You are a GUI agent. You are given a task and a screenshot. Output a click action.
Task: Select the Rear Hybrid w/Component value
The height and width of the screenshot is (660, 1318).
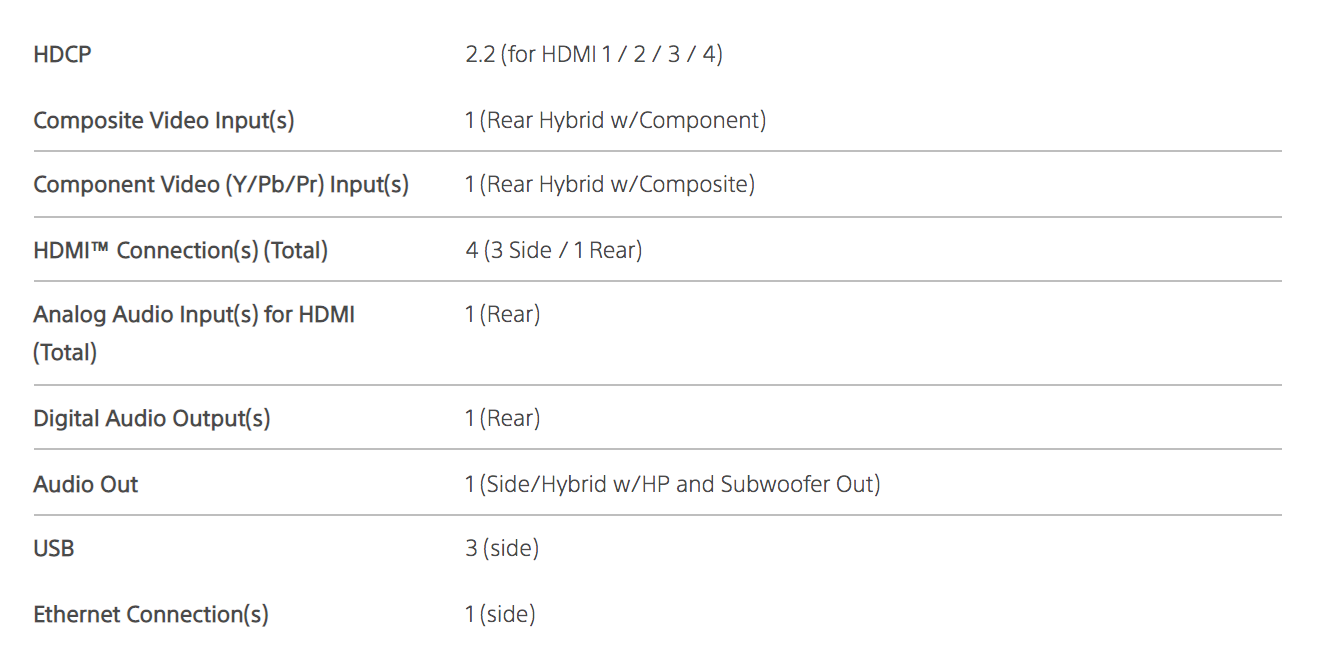pyautogui.click(x=615, y=120)
